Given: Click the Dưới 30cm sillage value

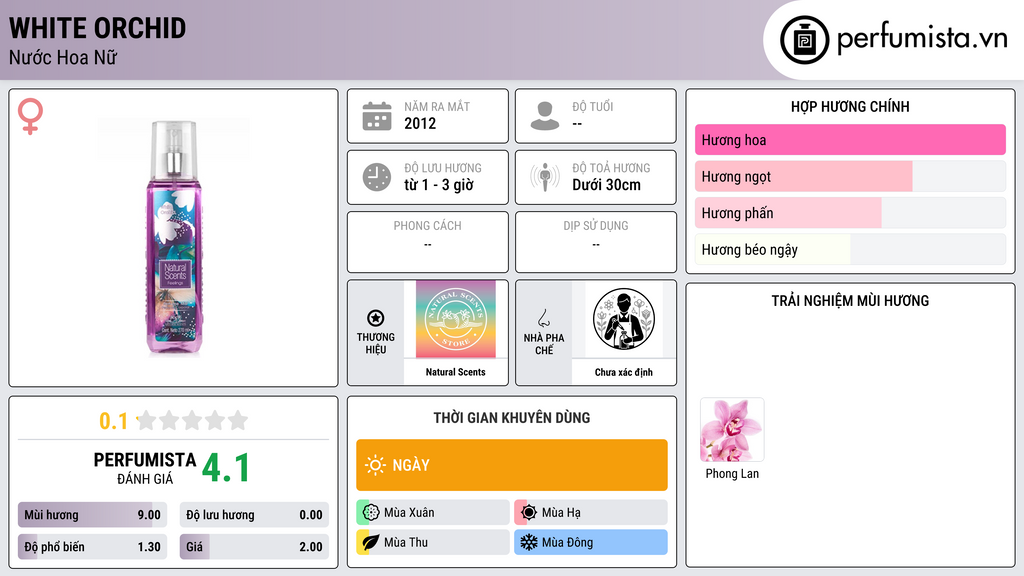Looking at the screenshot, I should coord(606,185).
